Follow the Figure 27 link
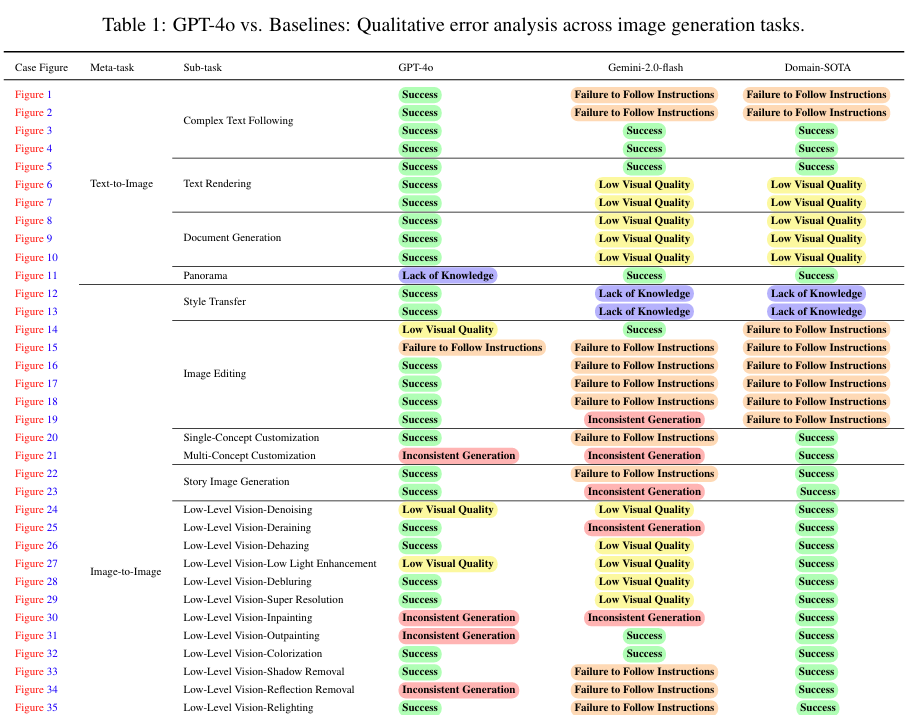Viewport: 913px width, 715px height. tap(36, 564)
